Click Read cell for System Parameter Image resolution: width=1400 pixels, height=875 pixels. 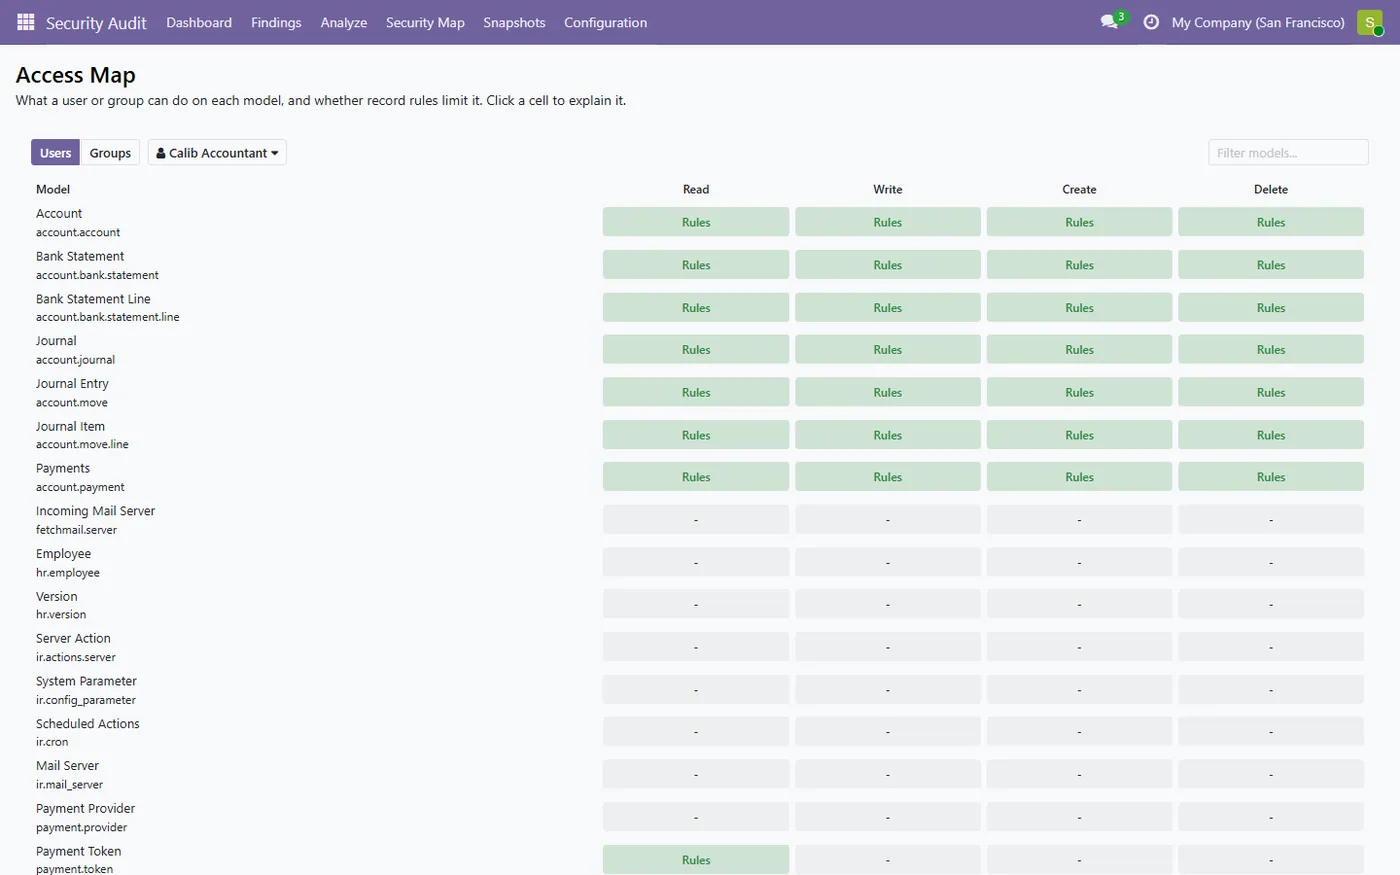(696, 690)
